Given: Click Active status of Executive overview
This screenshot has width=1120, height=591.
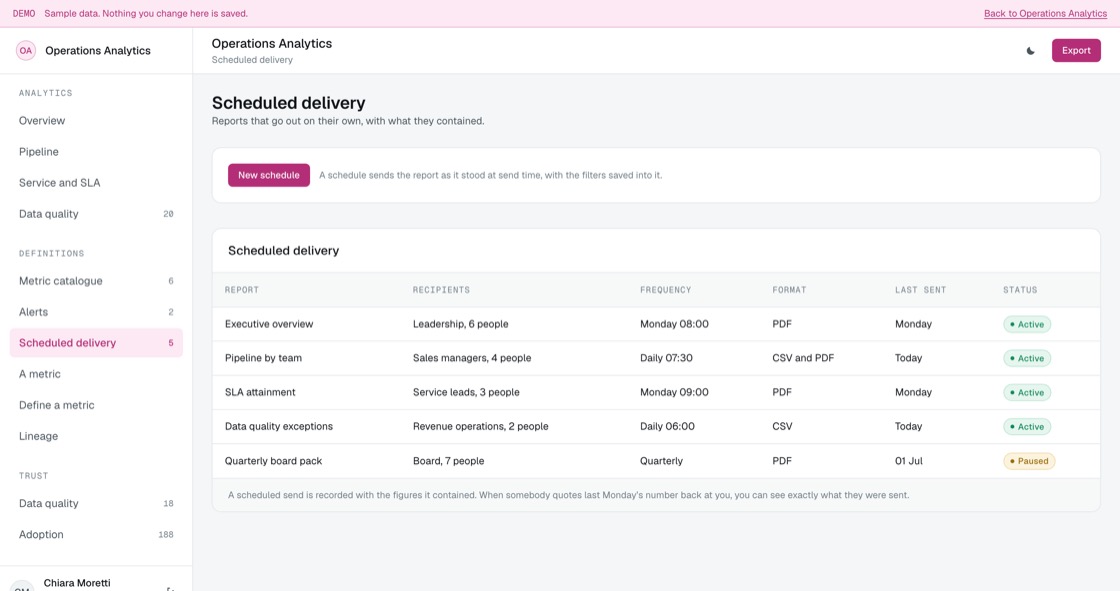Looking at the screenshot, I should click(x=1026, y=324).
